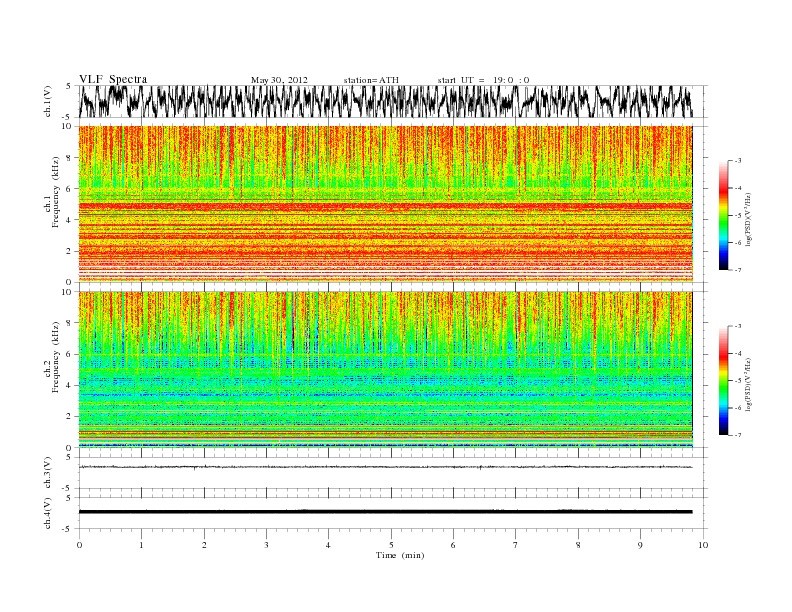
Task: Click the '2' time axis tick label
Action: tap(204, 545)
